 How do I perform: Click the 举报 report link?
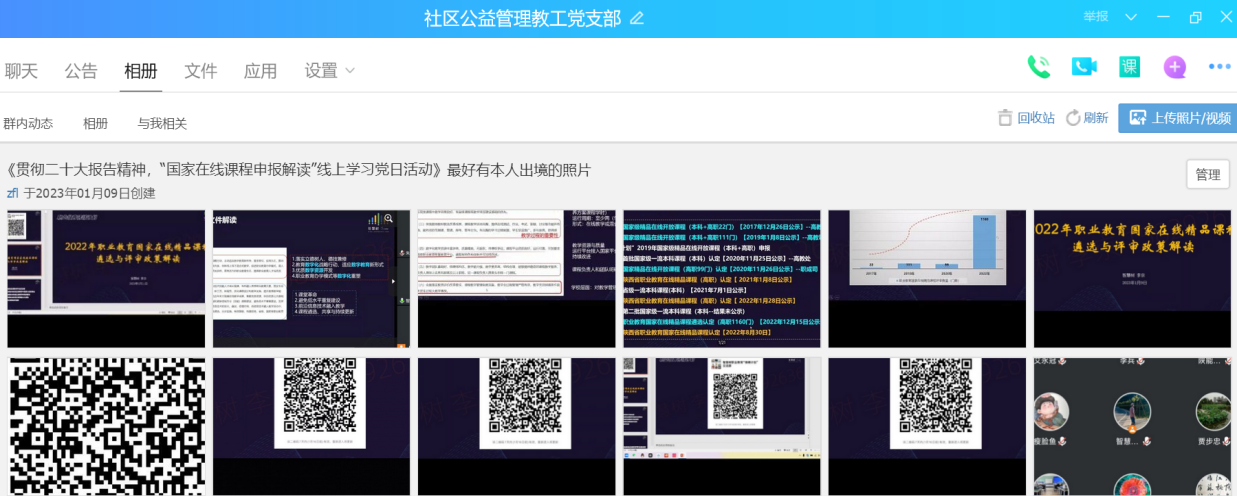point(1096,17)
